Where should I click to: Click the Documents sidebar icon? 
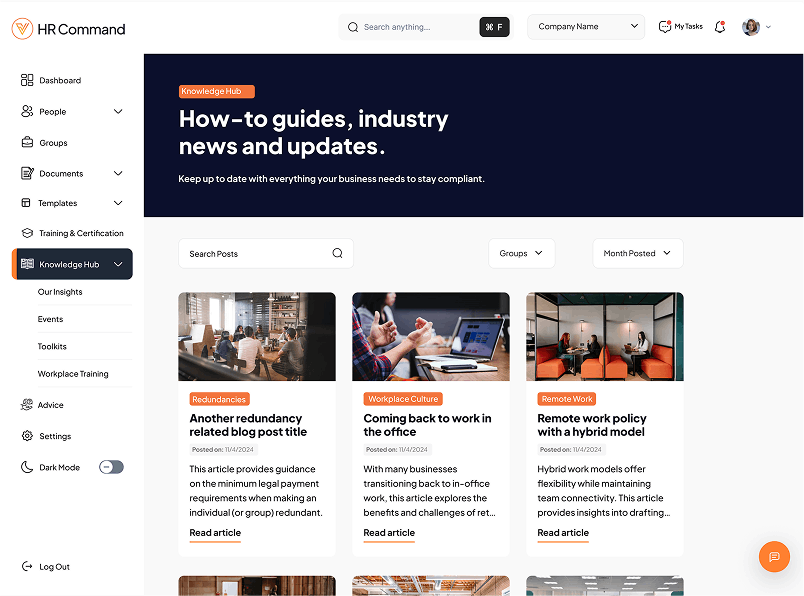point(27,173)
